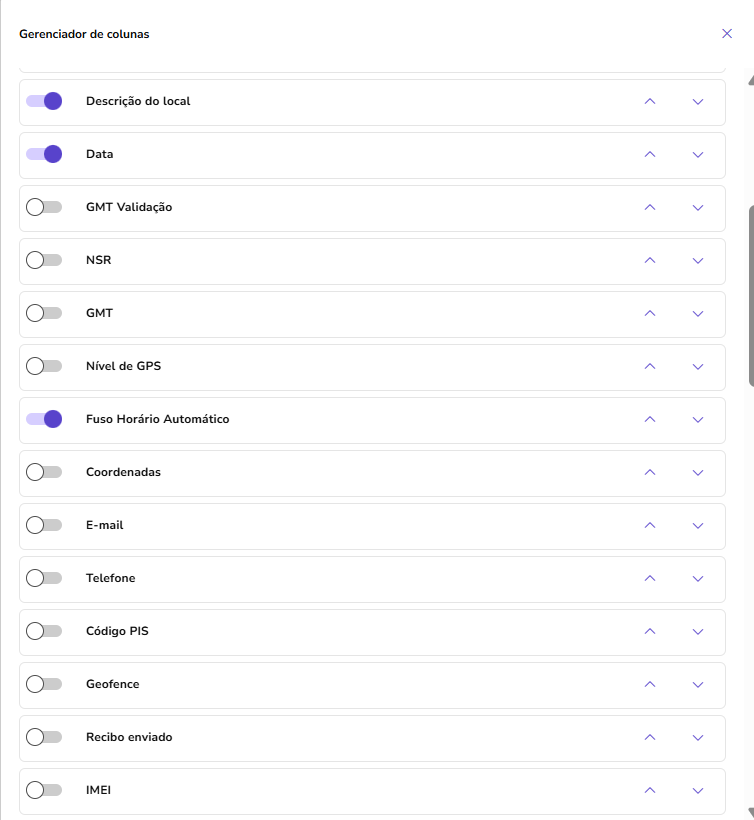
Task: Move Código PIS column up
Action: (650, 632)
